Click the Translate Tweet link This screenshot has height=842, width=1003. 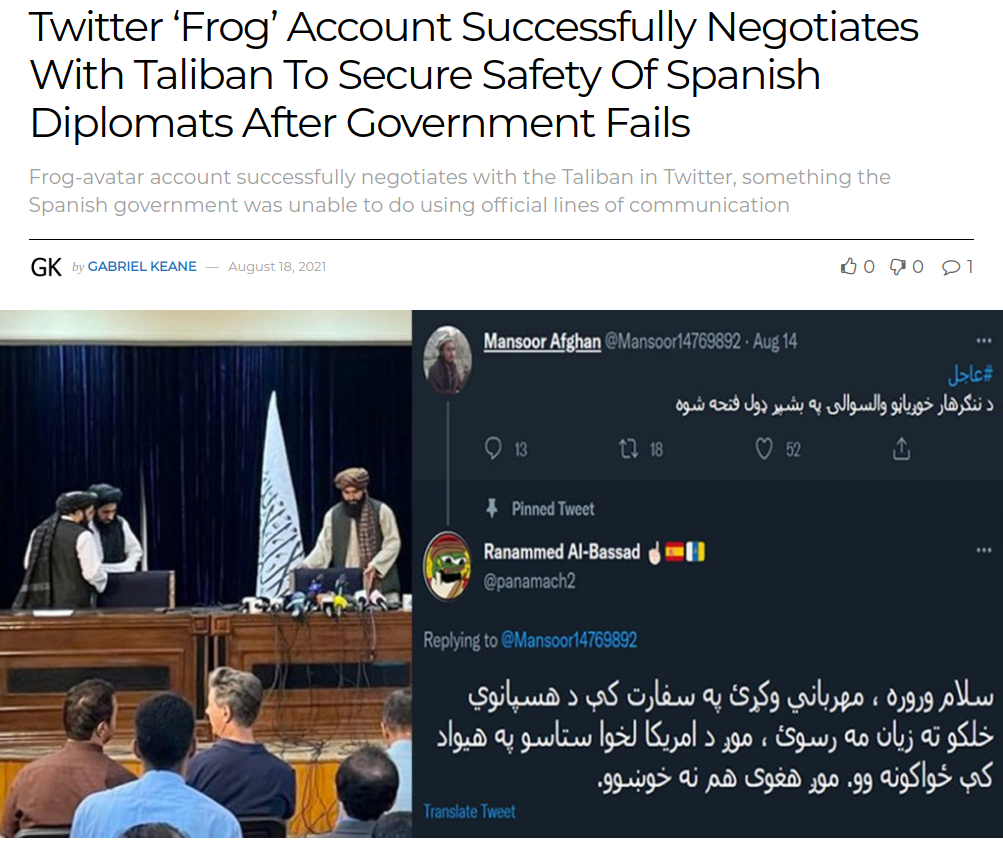click(469, 811)
